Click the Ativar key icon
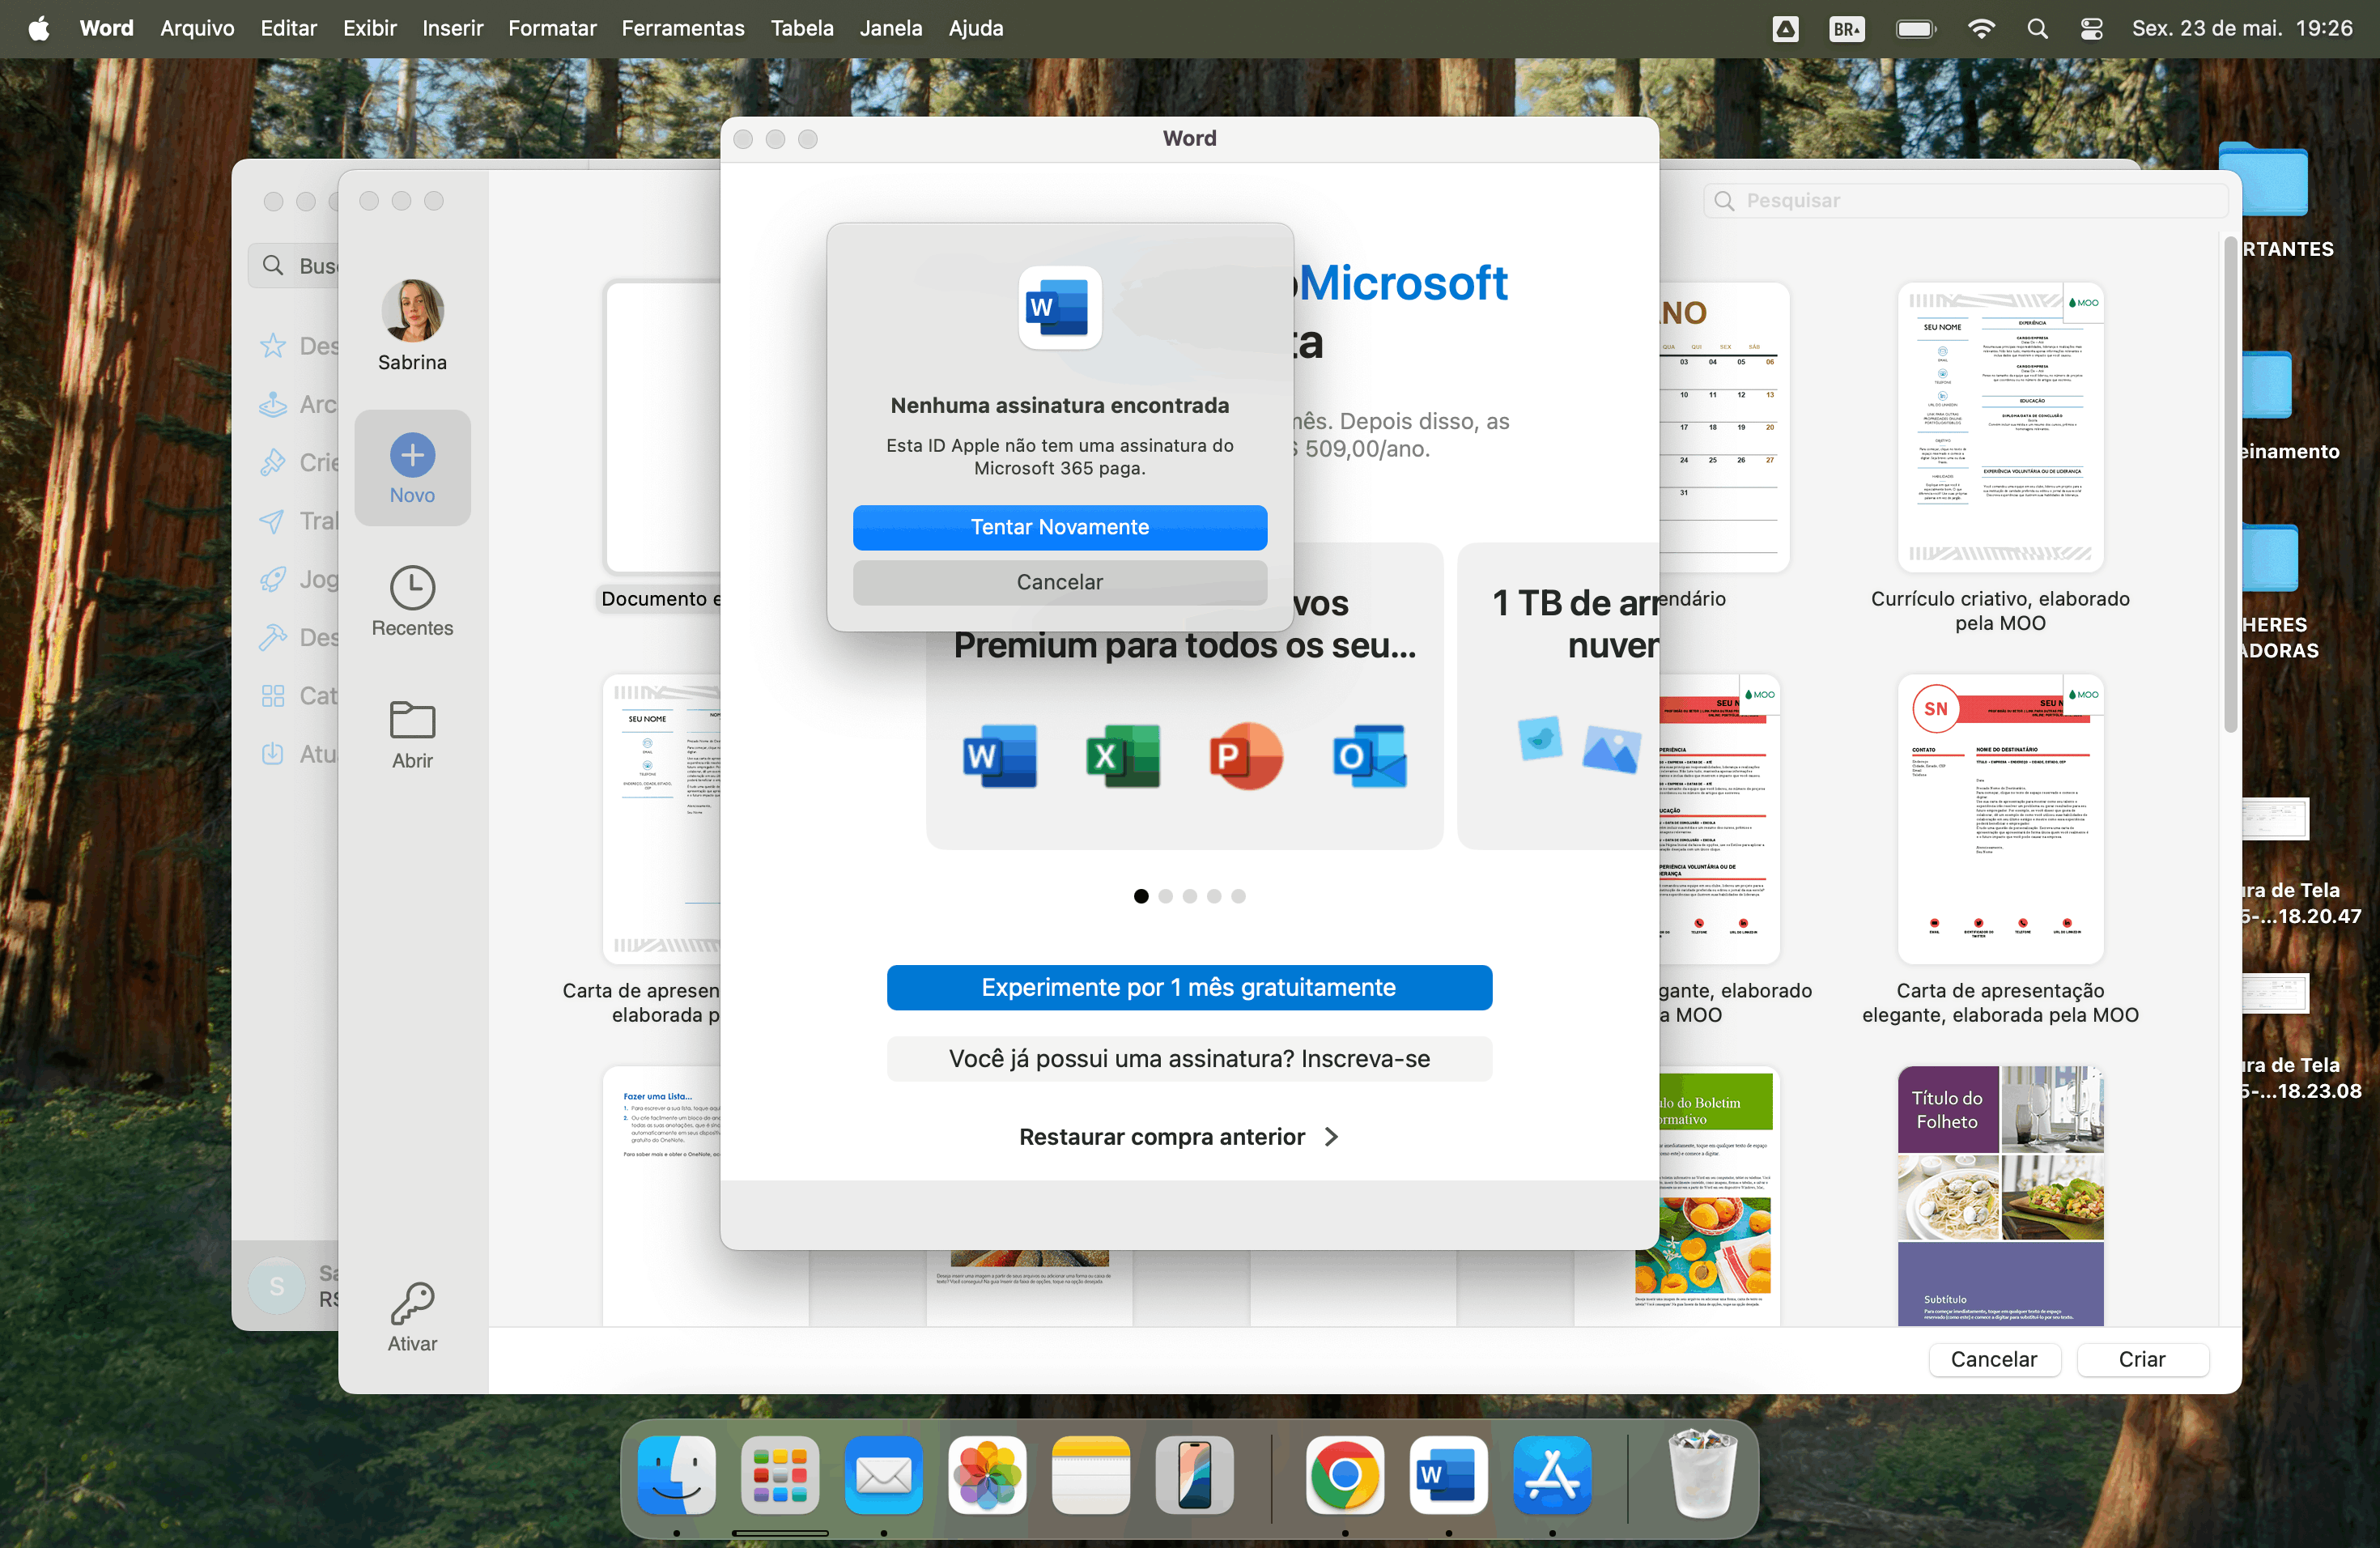 point(412,1303)
